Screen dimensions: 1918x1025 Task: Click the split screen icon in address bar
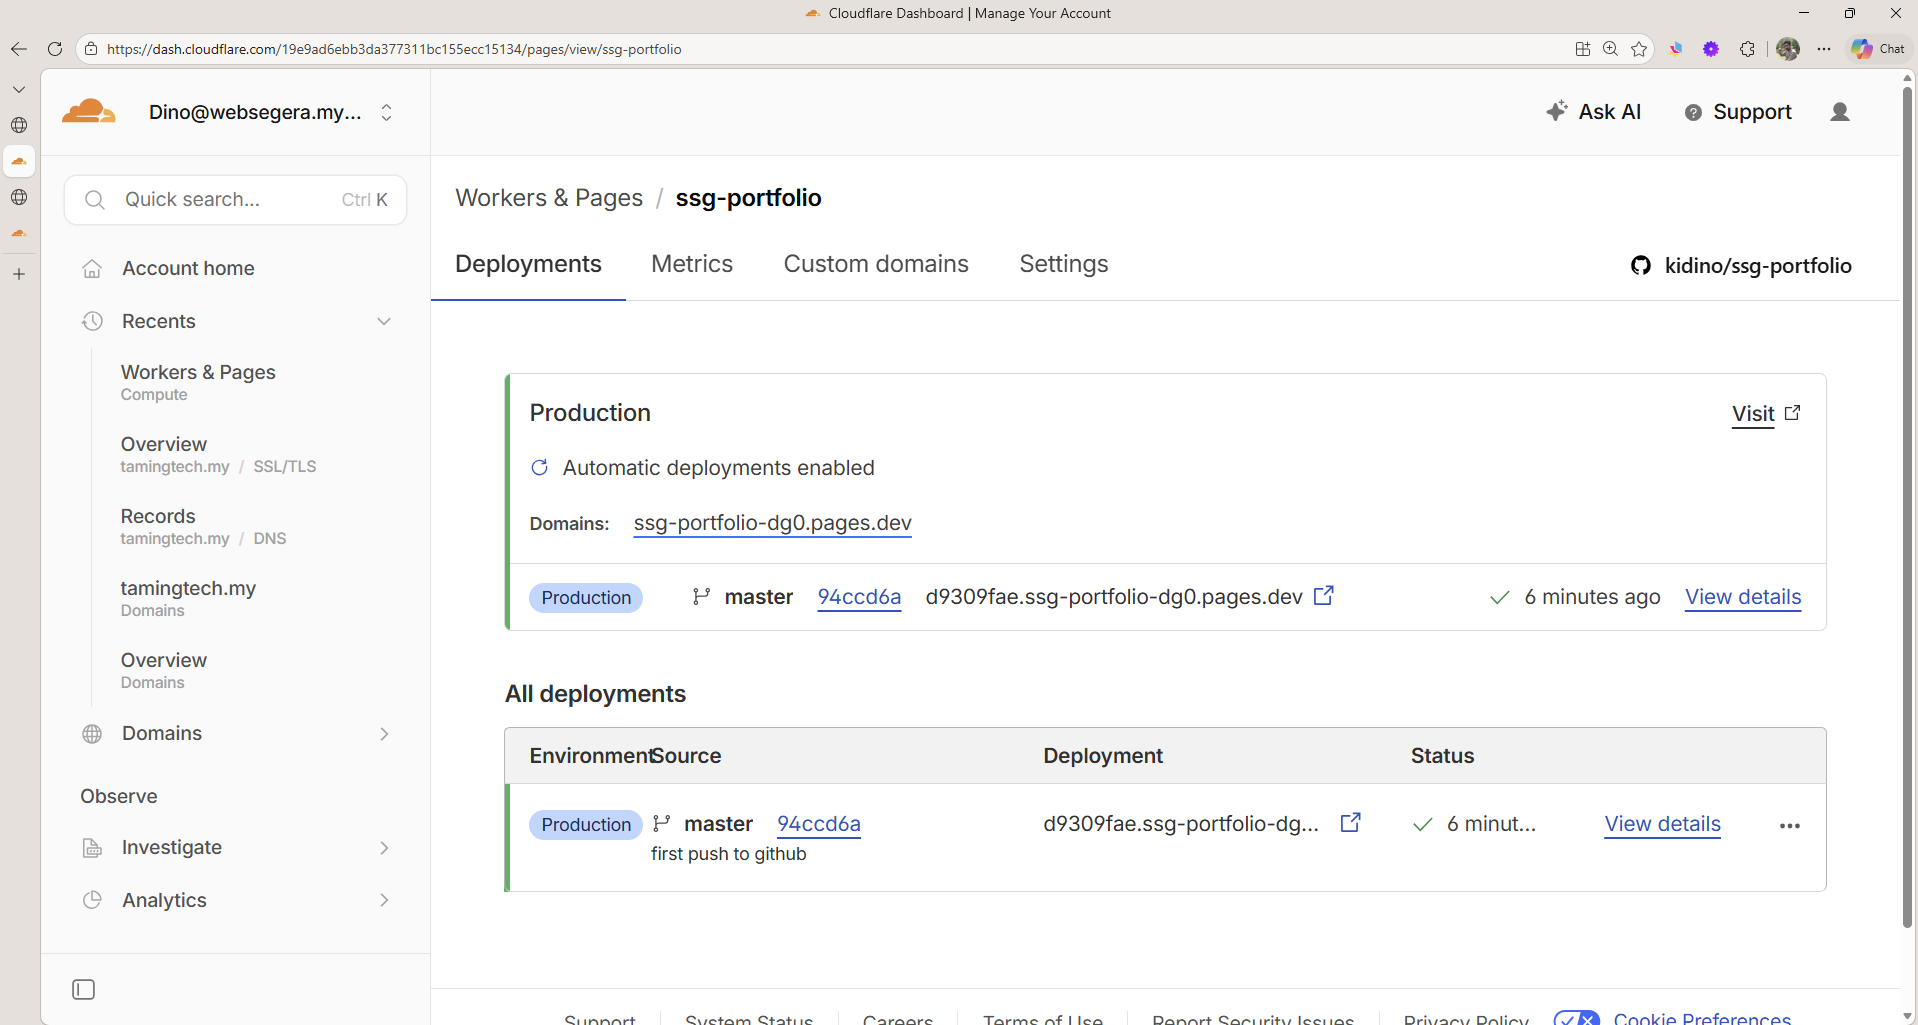pos(1583,49)
